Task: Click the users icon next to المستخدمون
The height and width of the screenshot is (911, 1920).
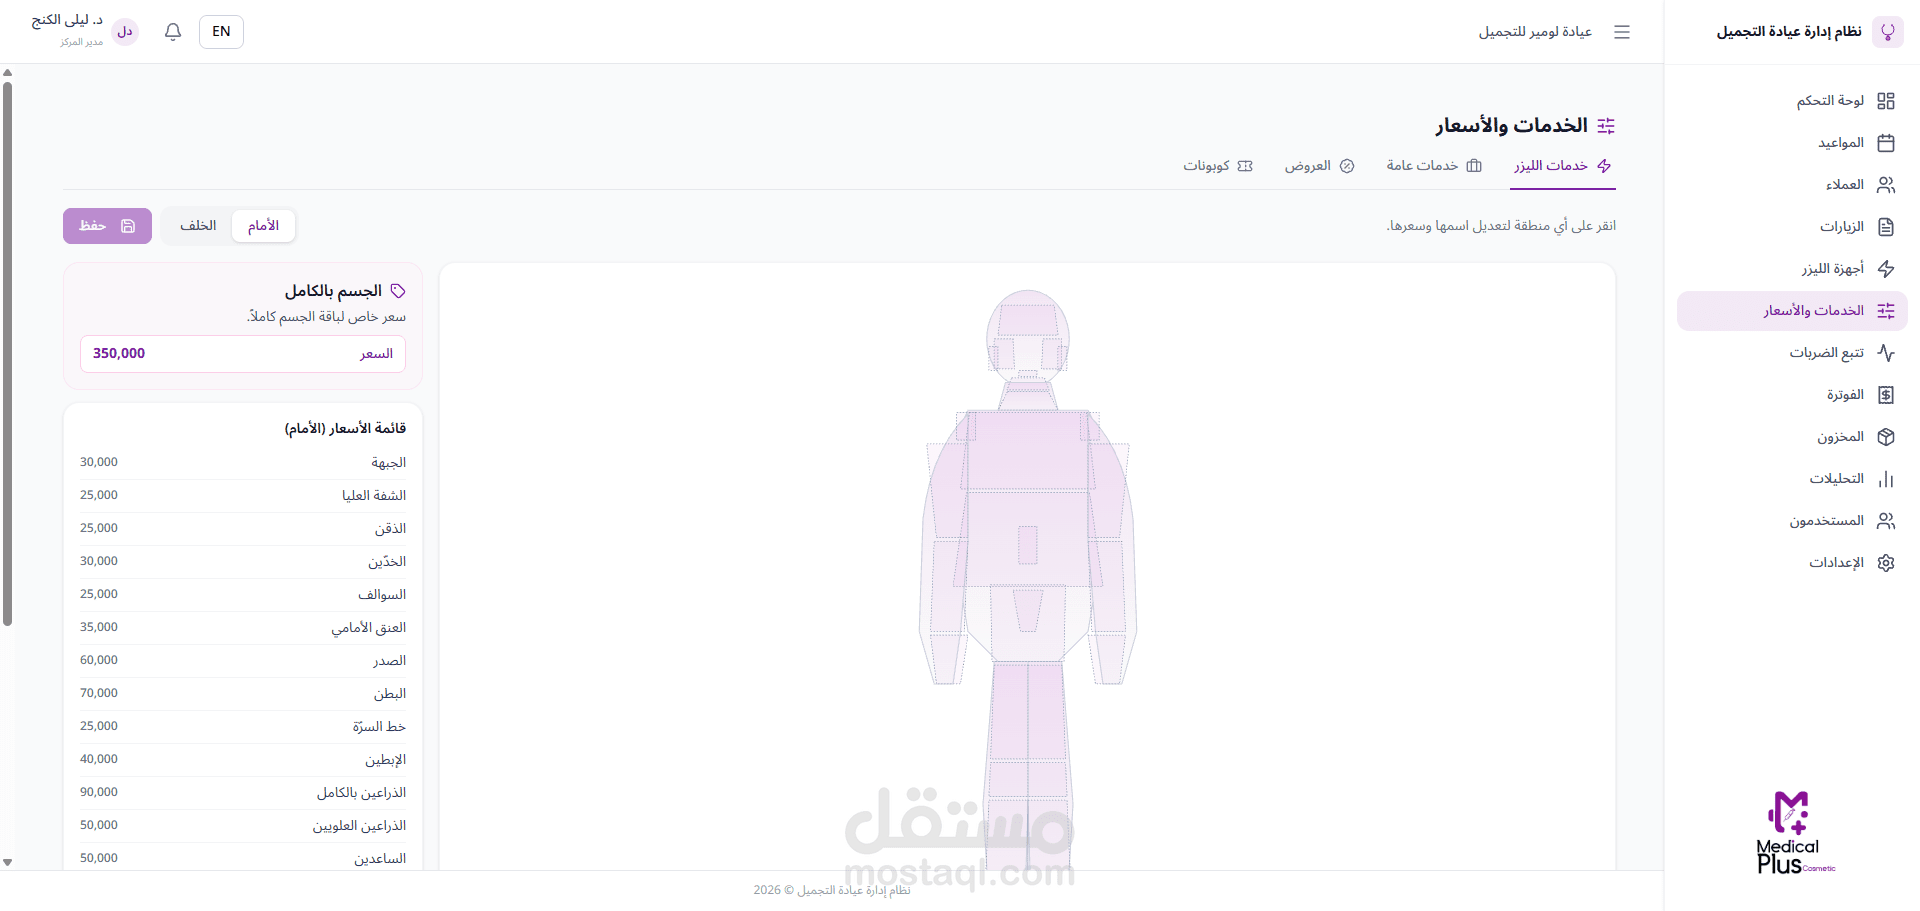Action: [1886, 521]
